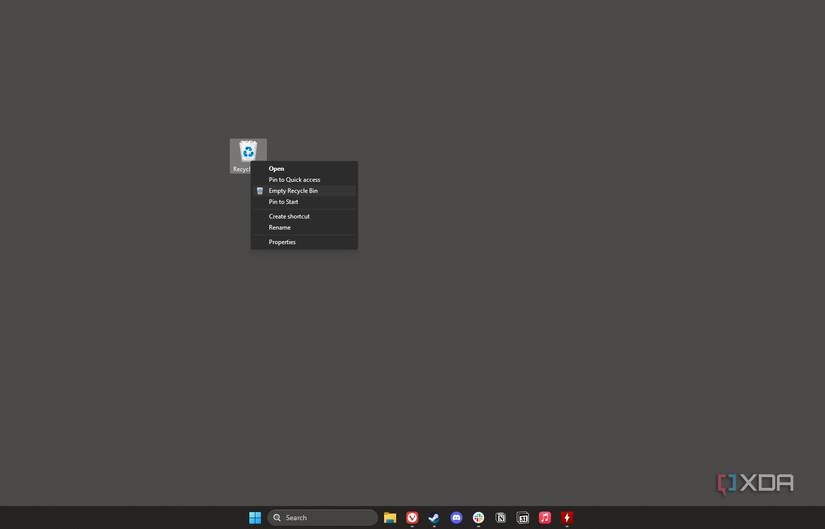Open the red lightning bolt app
Screen dimensions: 825x529
567,517
